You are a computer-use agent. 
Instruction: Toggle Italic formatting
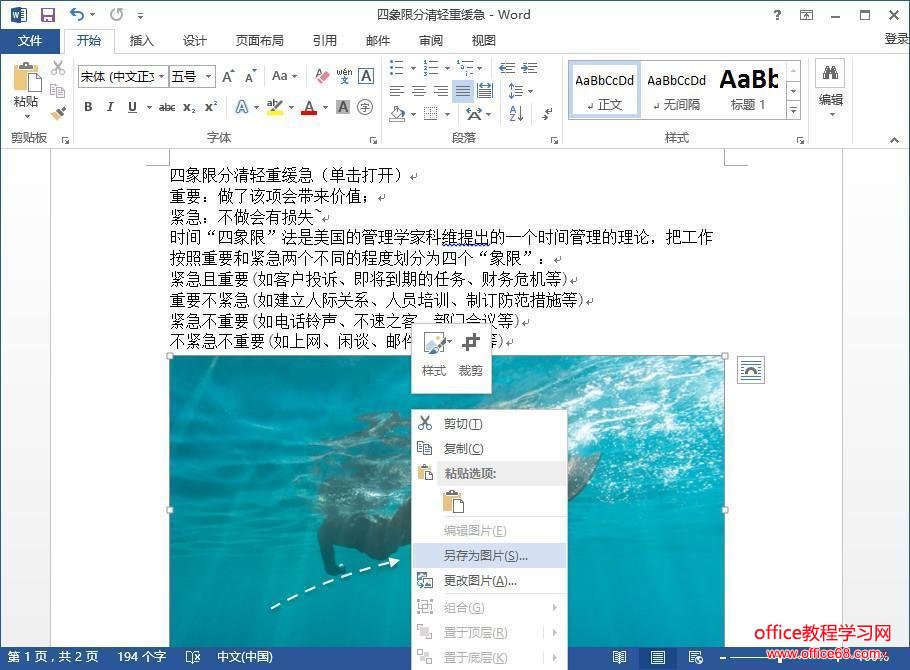point(109,107)
